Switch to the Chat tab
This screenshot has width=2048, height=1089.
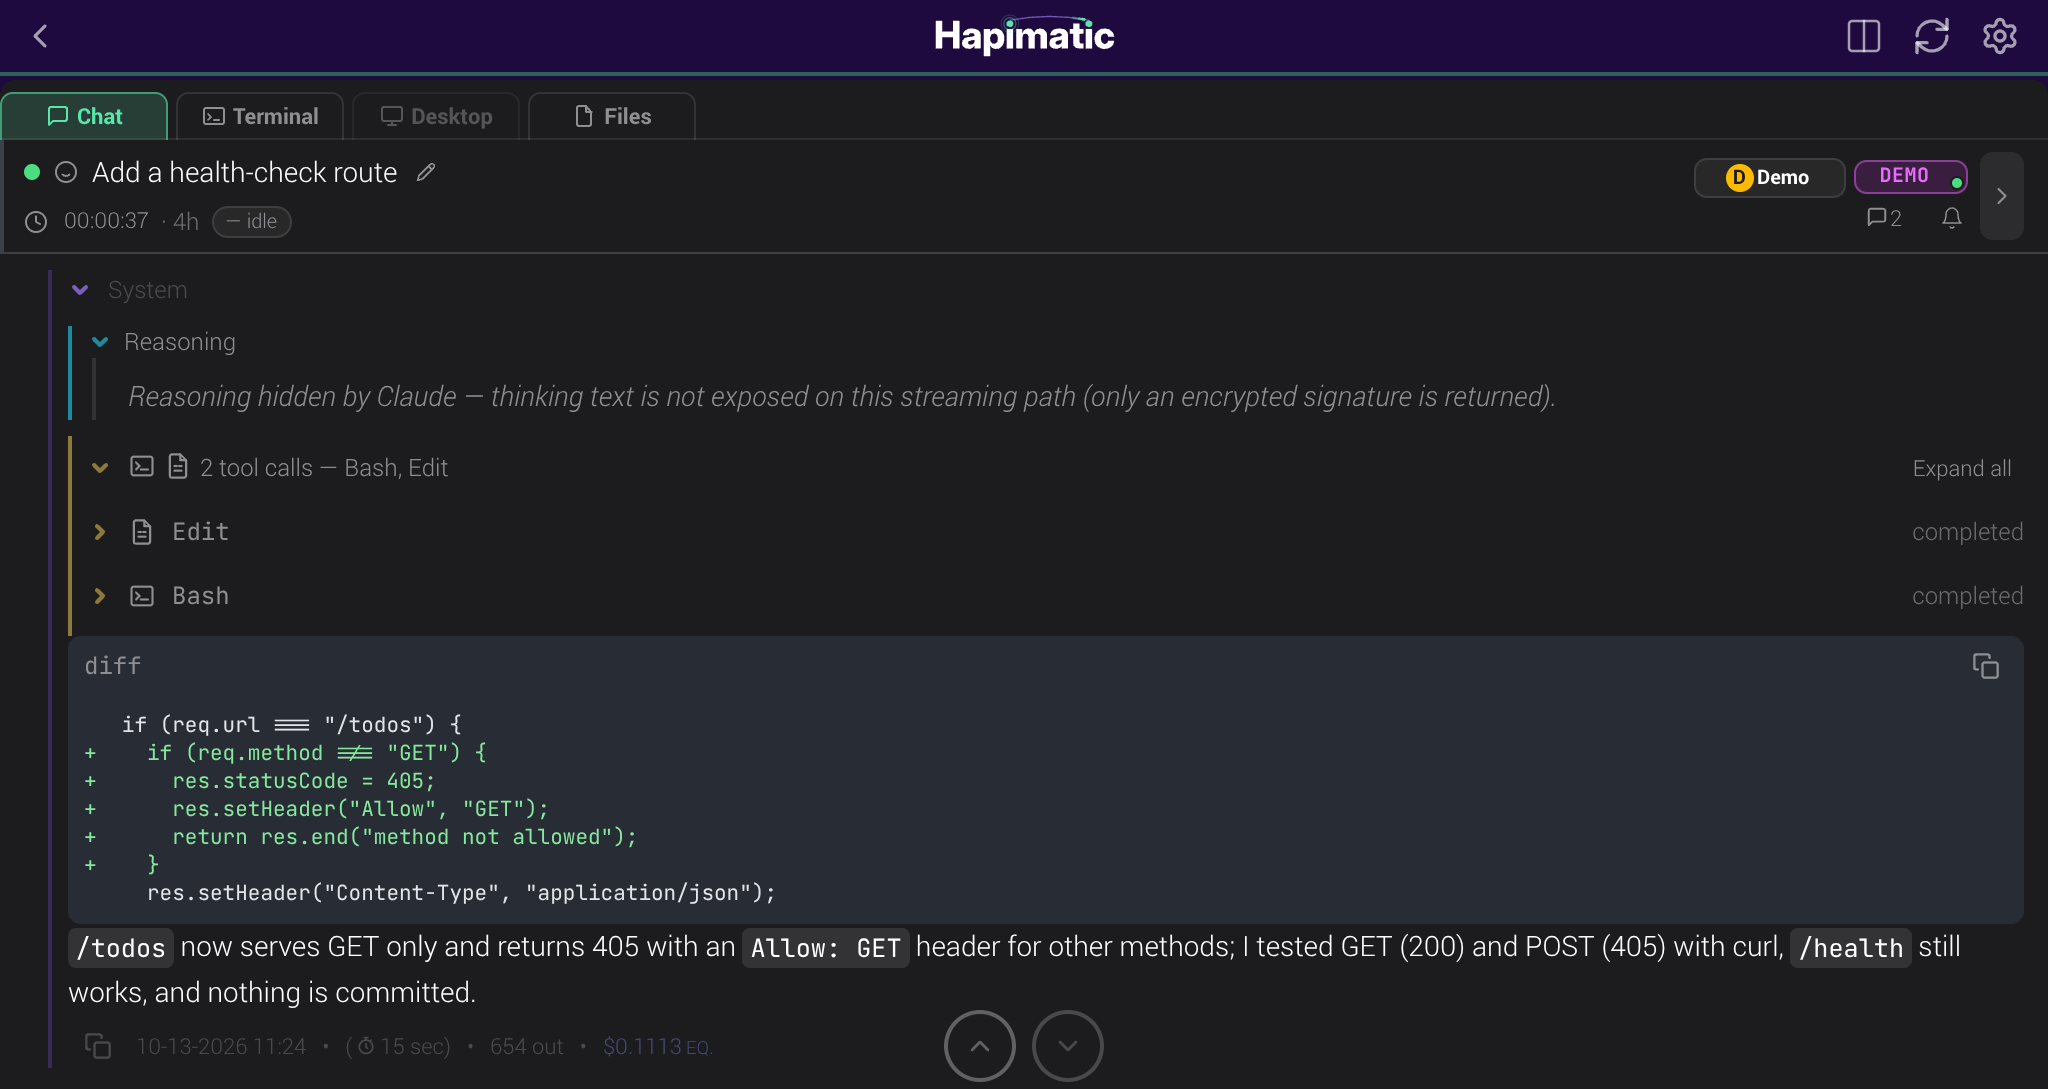tap(85, 116)
